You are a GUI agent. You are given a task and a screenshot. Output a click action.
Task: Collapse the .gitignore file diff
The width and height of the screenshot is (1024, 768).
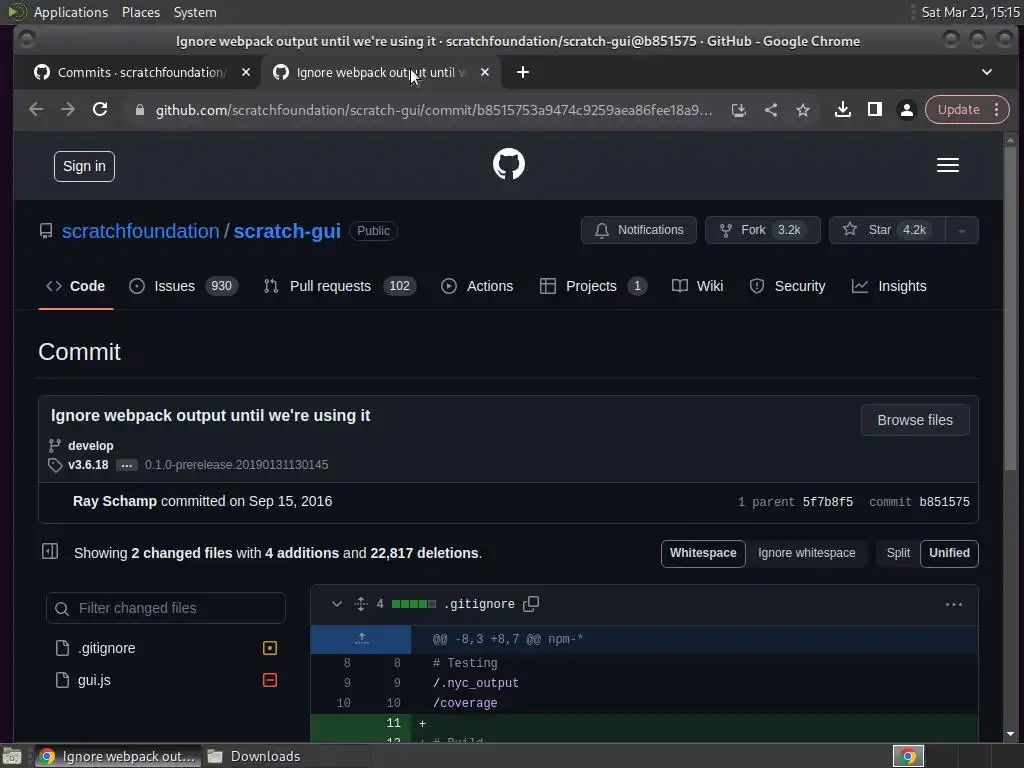pos(336,604)
